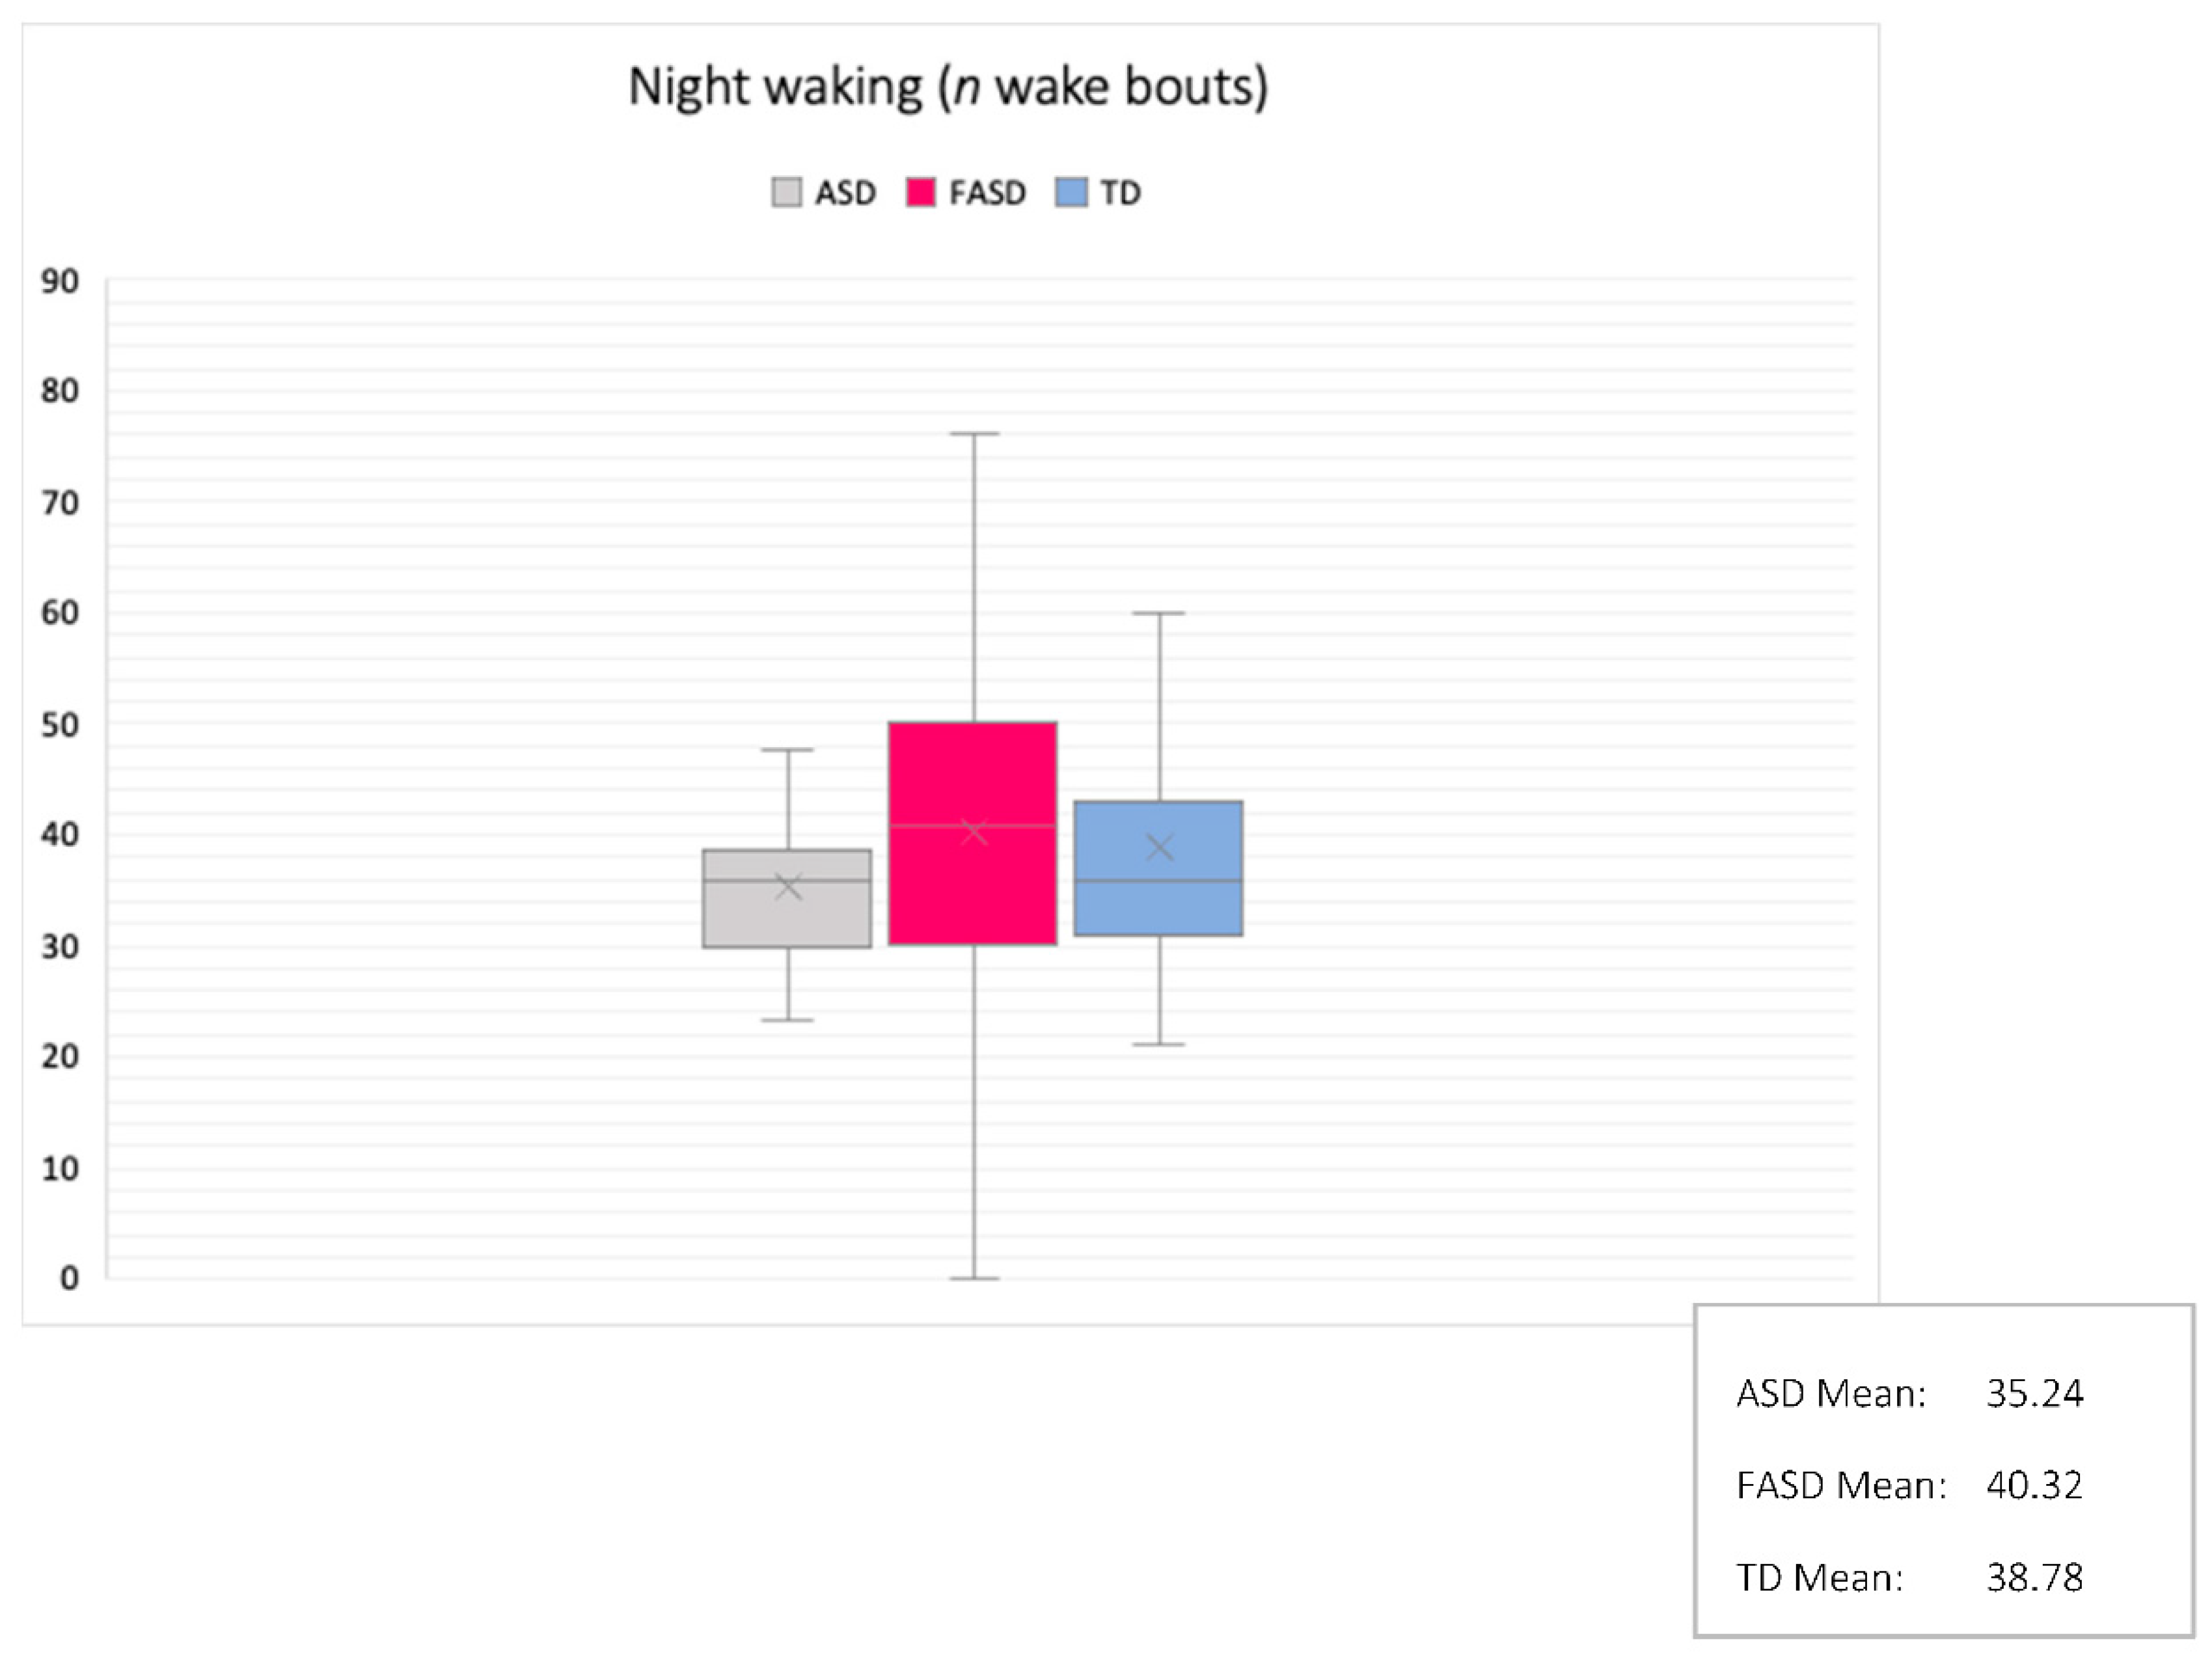Select the ASD legend label
The width and height of the screenshot is (2212, 1663).
[x=845, y=193]
